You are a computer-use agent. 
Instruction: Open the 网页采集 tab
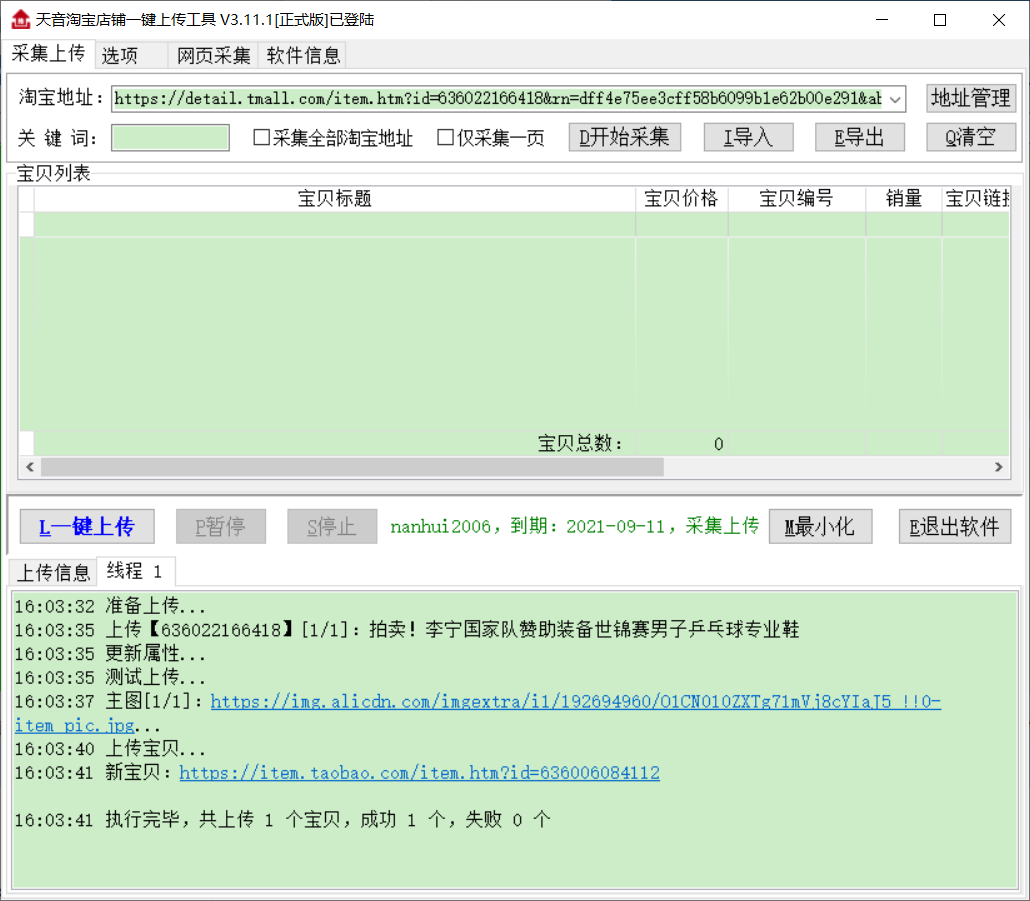214,56
